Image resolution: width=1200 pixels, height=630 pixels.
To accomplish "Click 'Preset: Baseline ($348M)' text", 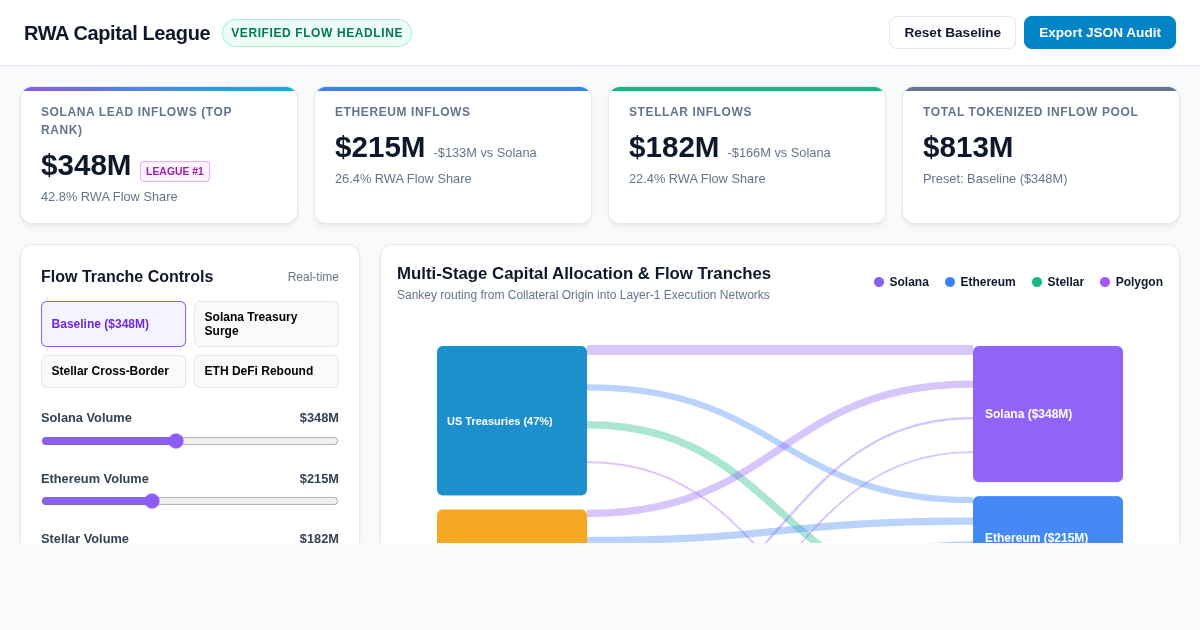I will pyautogui.click(x=995, y=179).
